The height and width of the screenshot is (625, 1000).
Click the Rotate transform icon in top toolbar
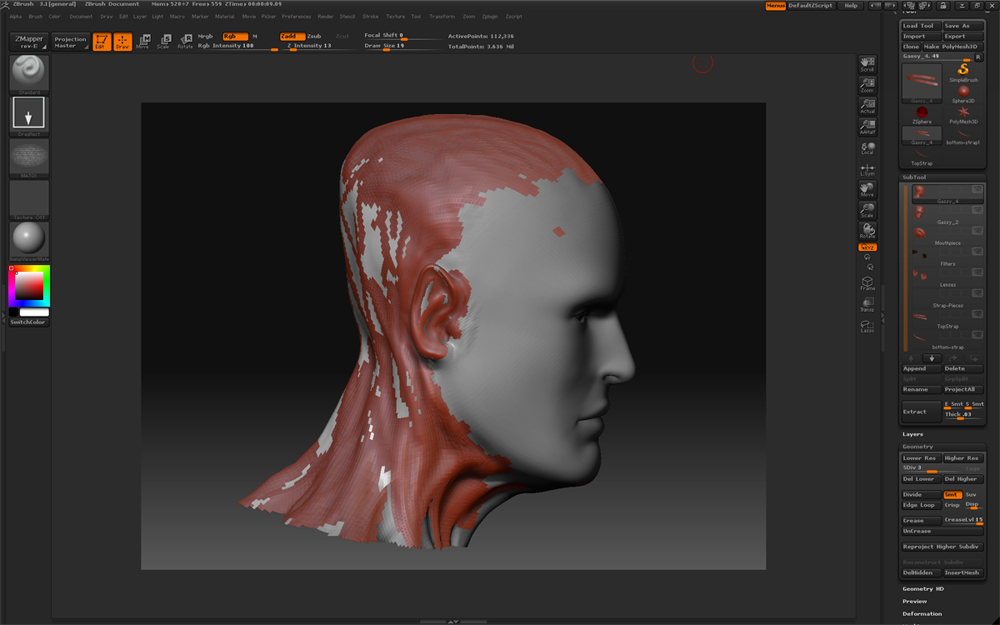click(x=185, y=42)
